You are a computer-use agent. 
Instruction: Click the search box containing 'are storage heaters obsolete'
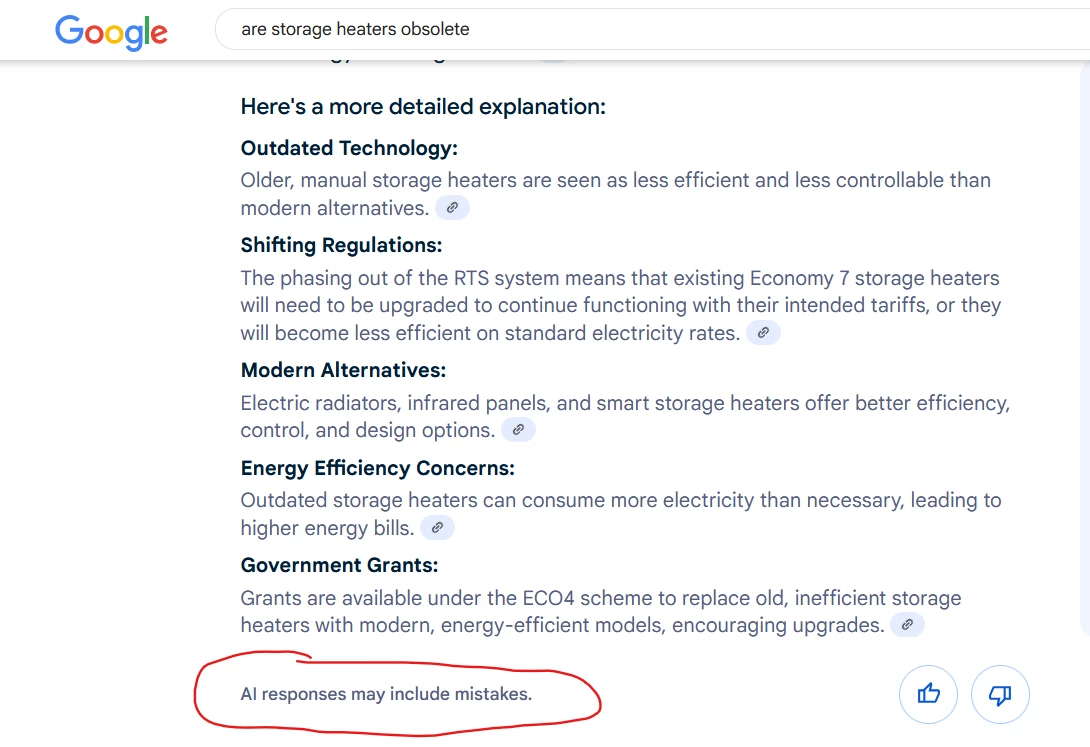point(600,29)
